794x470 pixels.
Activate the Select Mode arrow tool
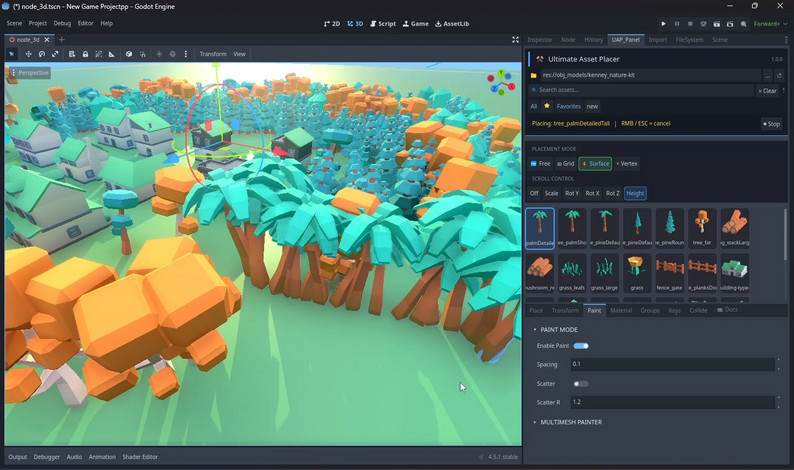click(12, 54)
